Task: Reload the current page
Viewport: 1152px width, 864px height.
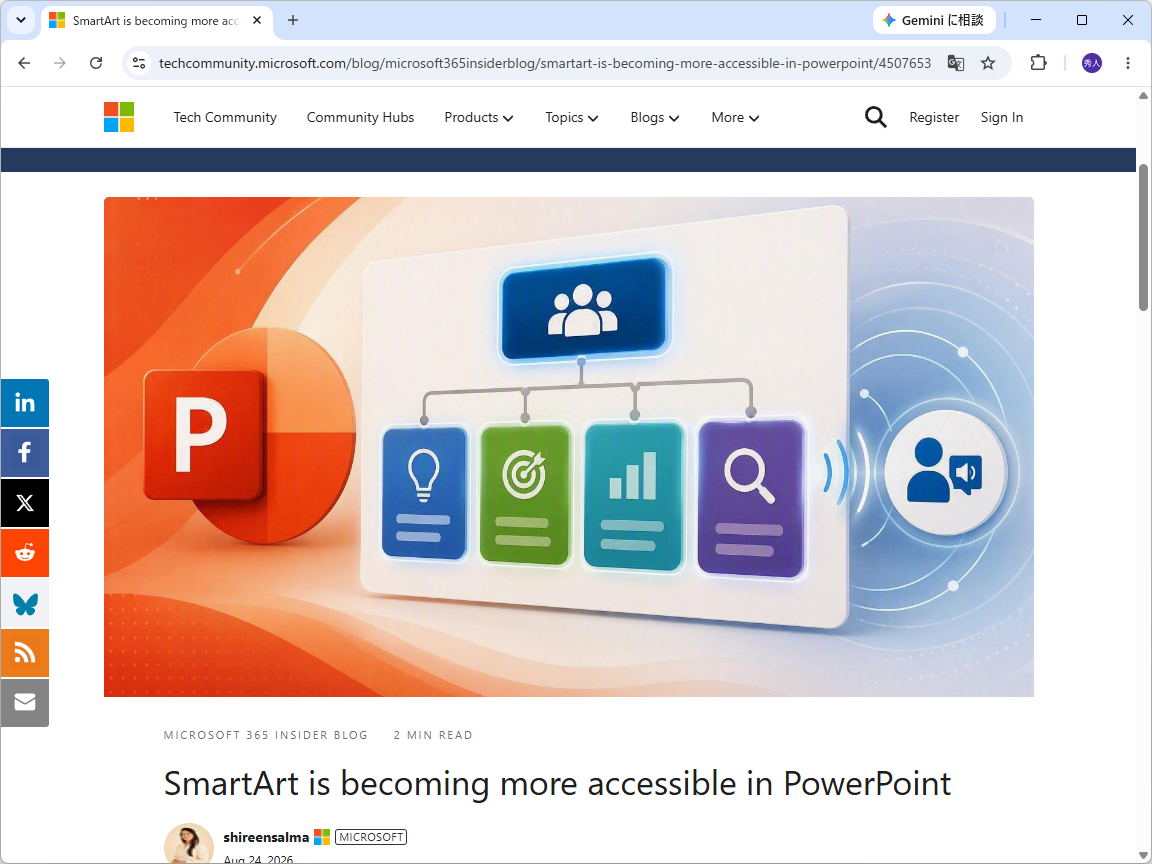Action: click(96, 63)
